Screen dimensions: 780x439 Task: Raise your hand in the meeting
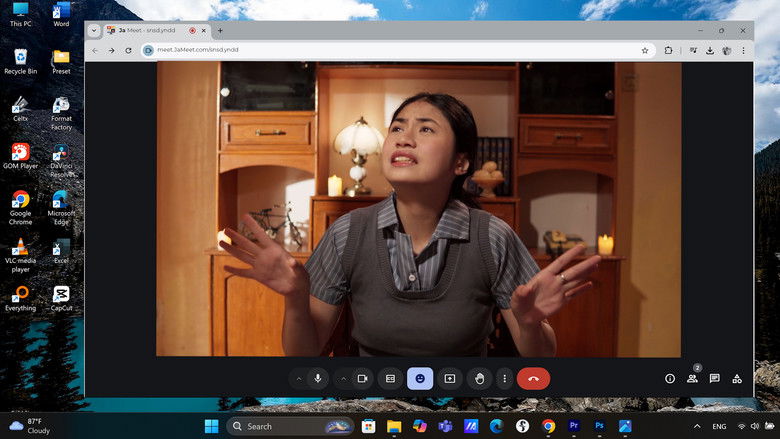point(480,379)
